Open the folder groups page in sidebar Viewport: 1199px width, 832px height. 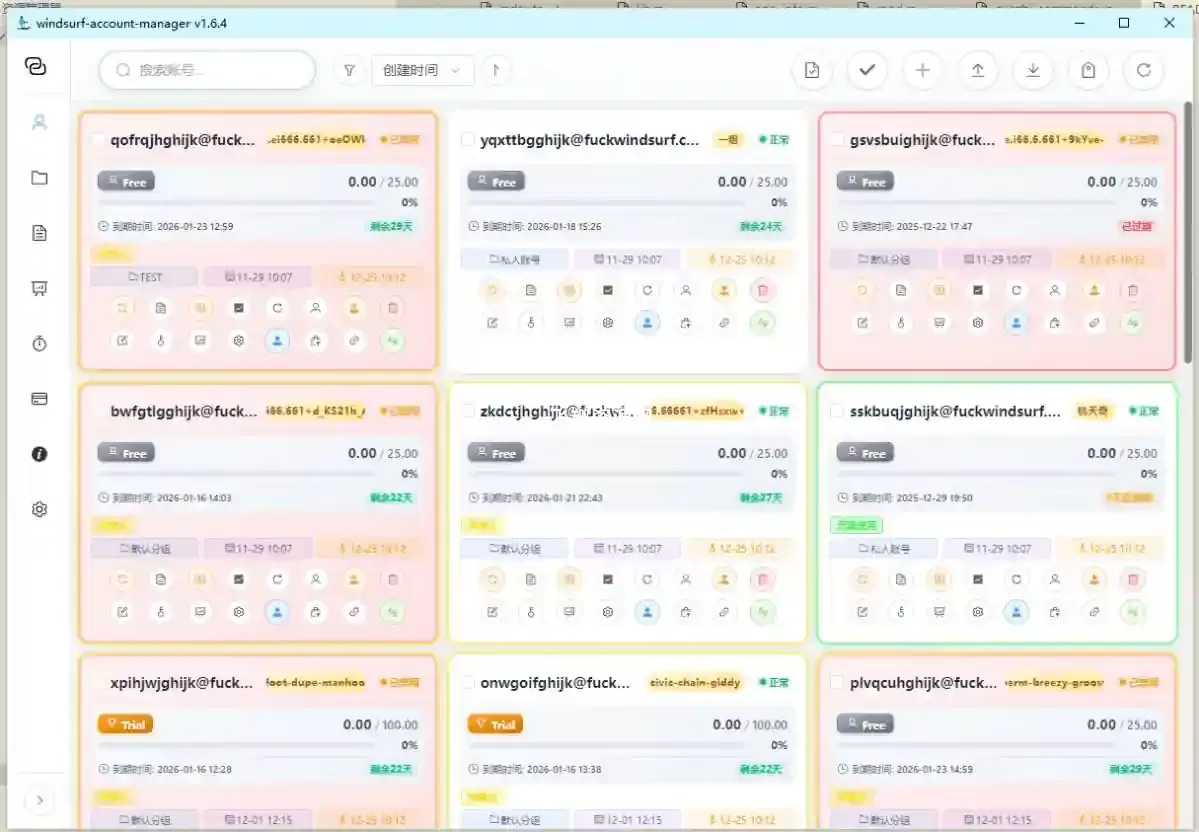pos(40,177)
